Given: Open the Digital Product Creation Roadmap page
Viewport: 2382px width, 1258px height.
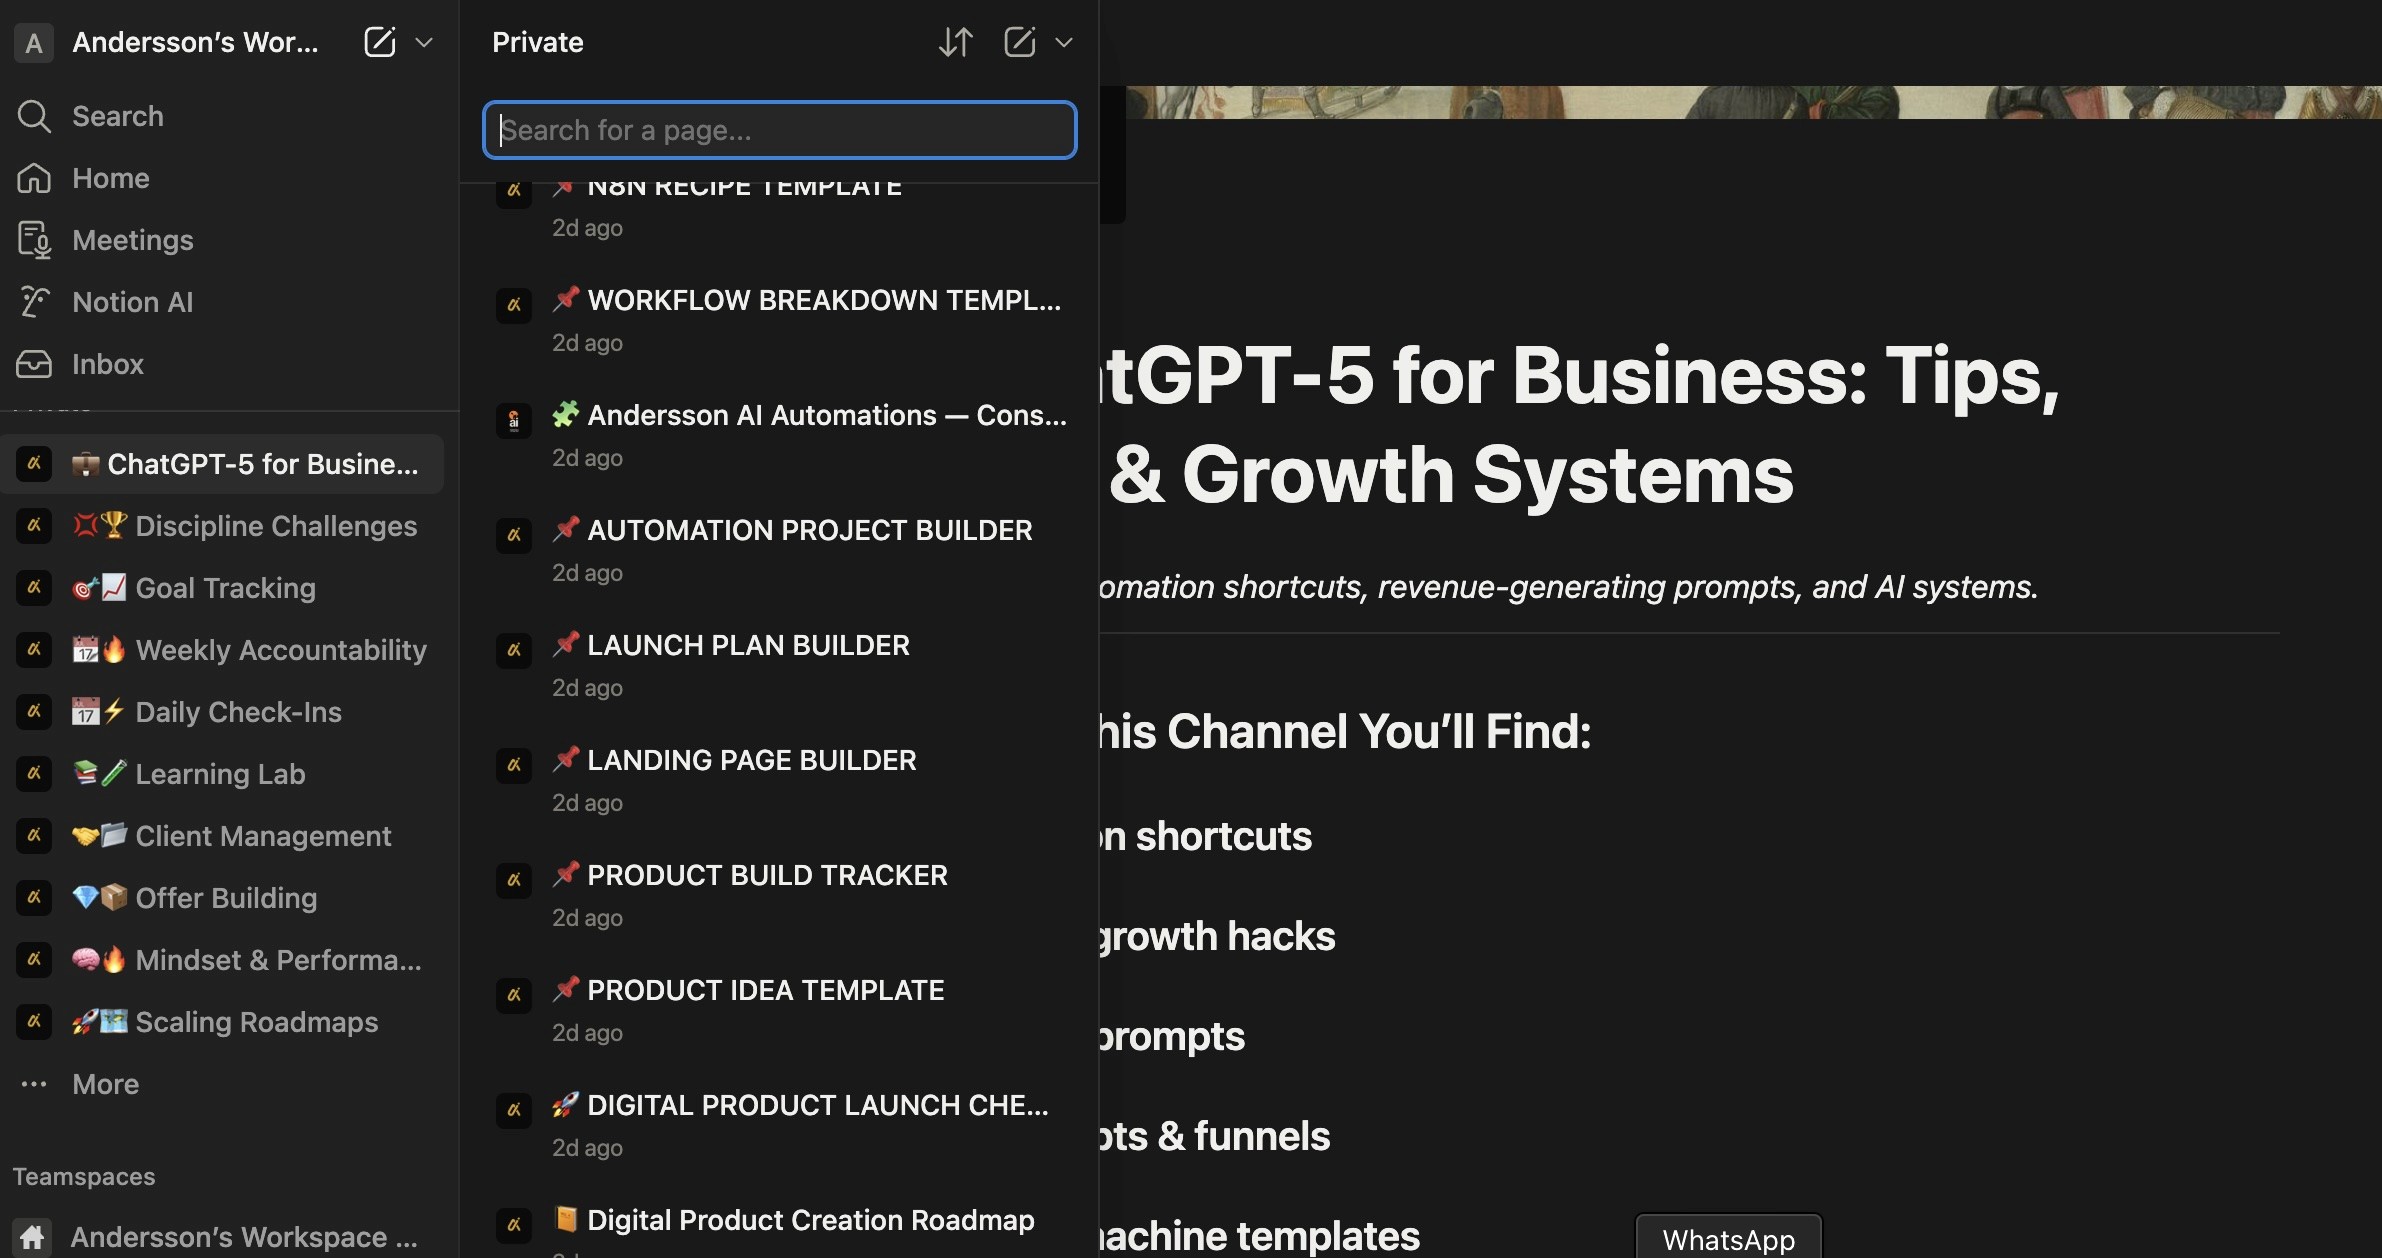Looking at the screenshot, I should click(810, 1220).
